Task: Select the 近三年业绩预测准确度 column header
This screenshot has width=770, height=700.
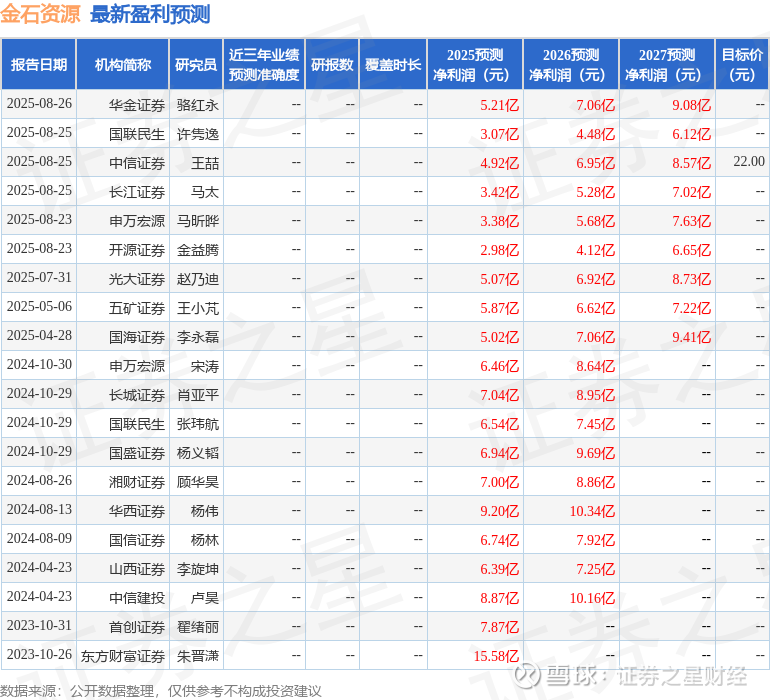Action: point(264,64)
